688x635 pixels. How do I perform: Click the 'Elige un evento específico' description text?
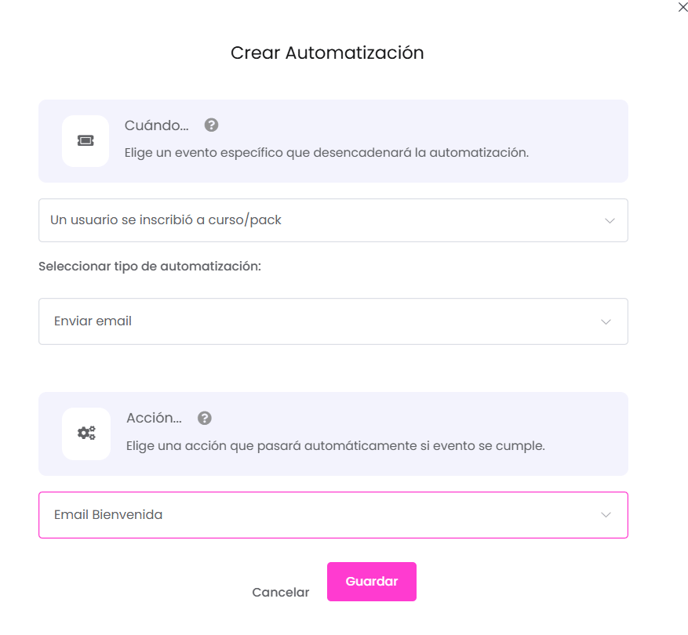(326, 153)
